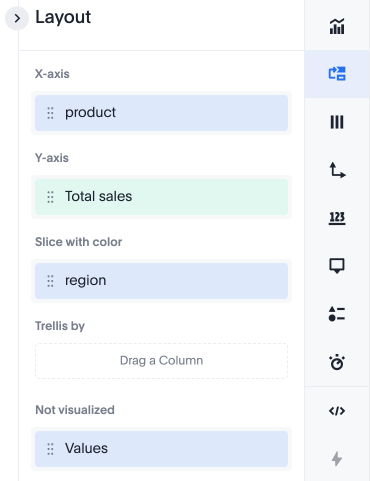Viewport: 370px width, 481px height.
Task: Select the product column chip in X-axis
Action: [161, 113]
